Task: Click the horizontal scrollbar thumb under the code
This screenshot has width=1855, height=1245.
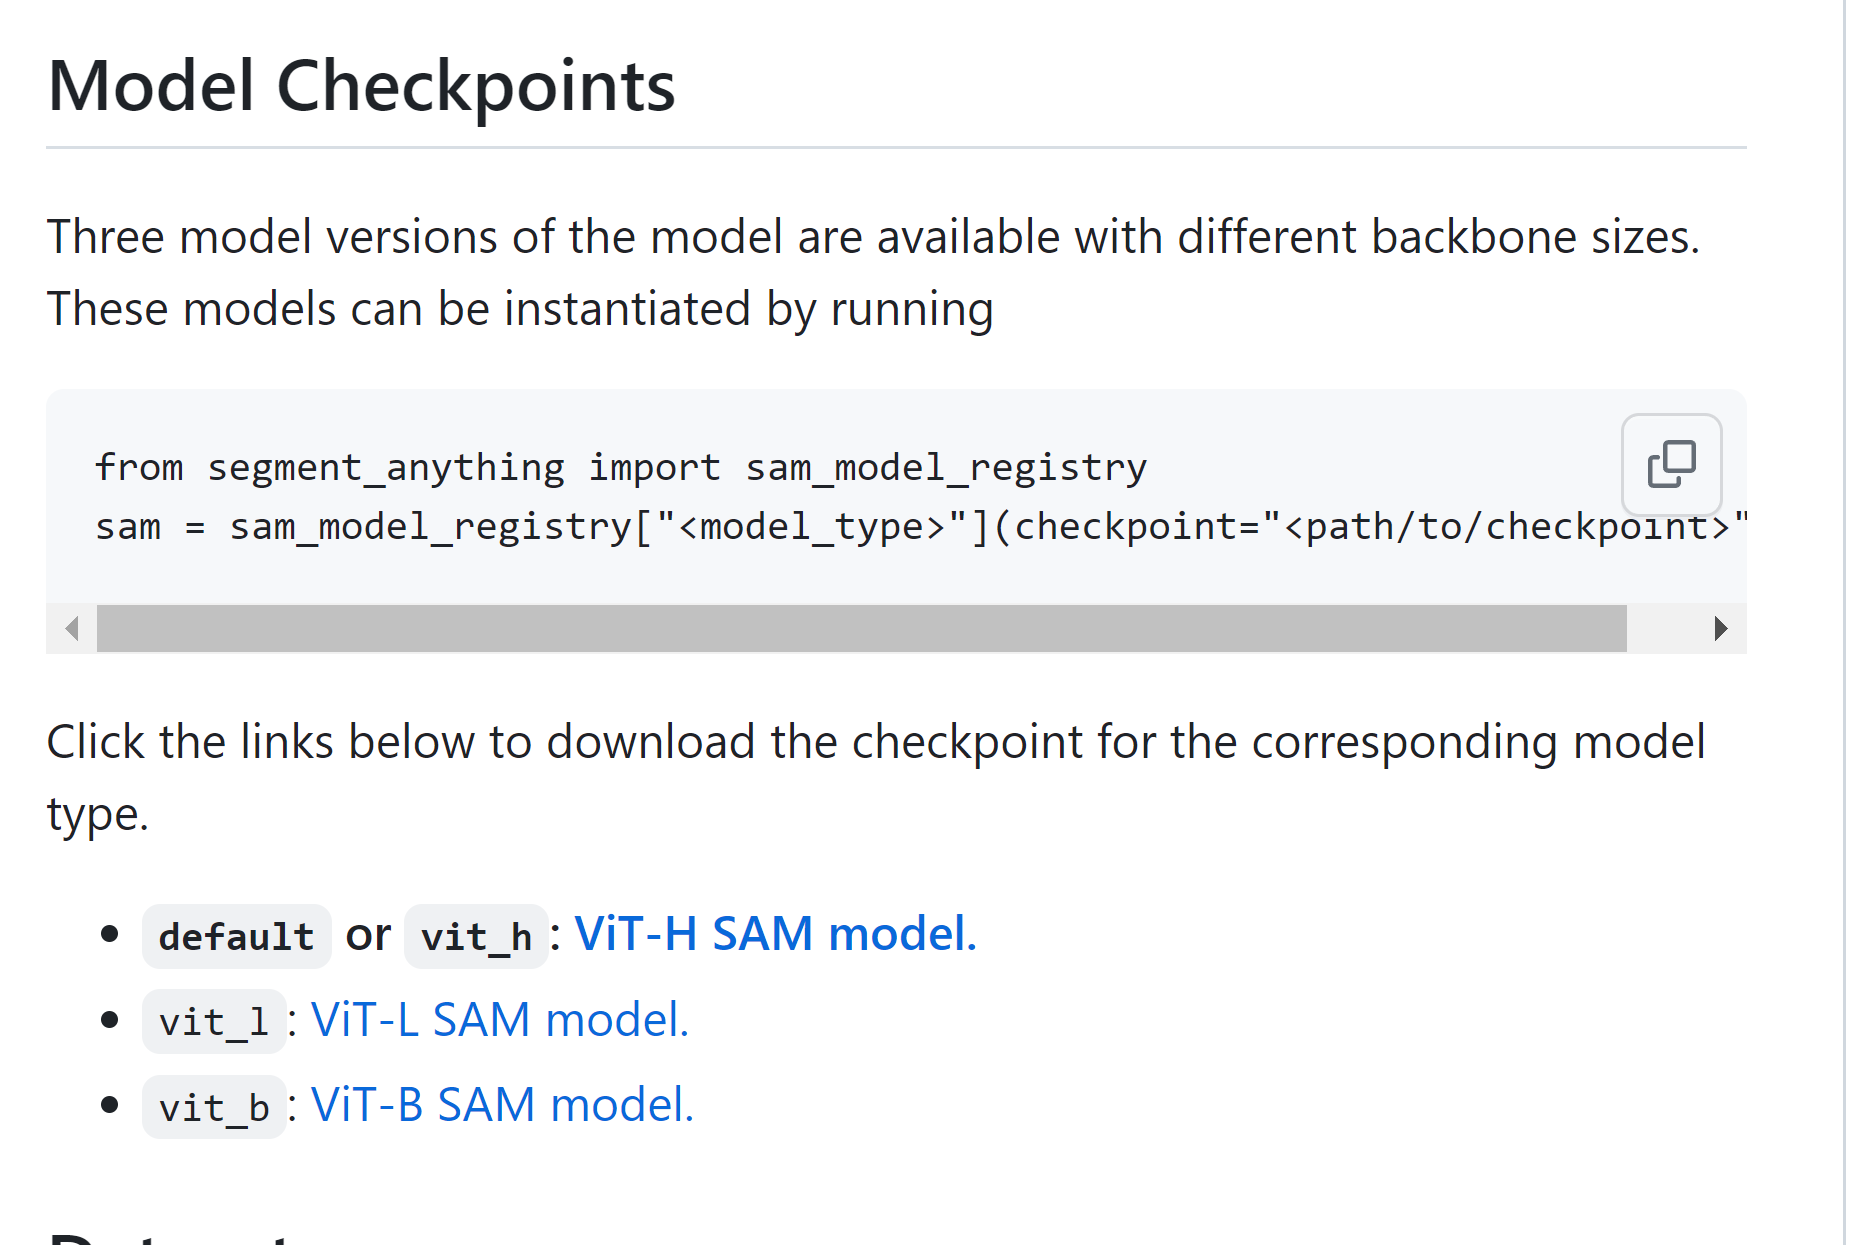Action: pos(861,629)
